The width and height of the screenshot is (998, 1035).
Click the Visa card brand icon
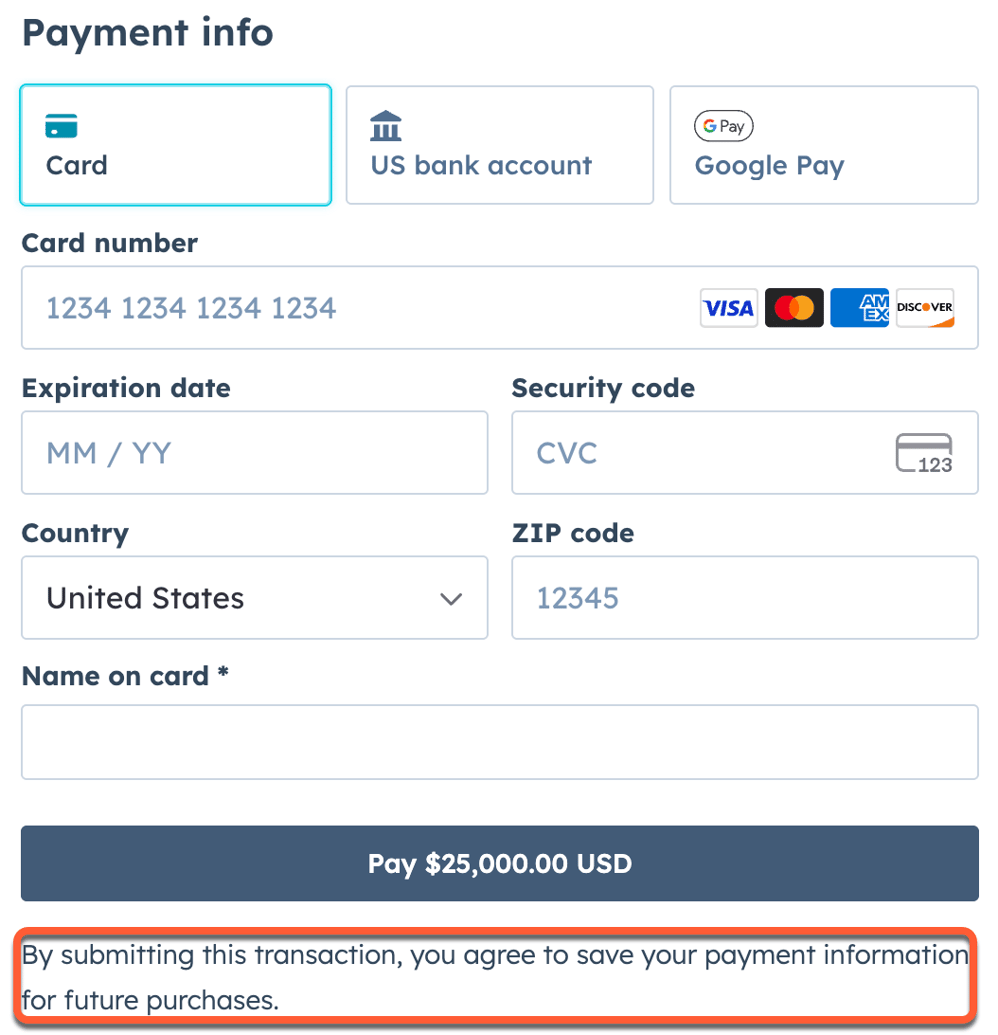click(728, 308)
